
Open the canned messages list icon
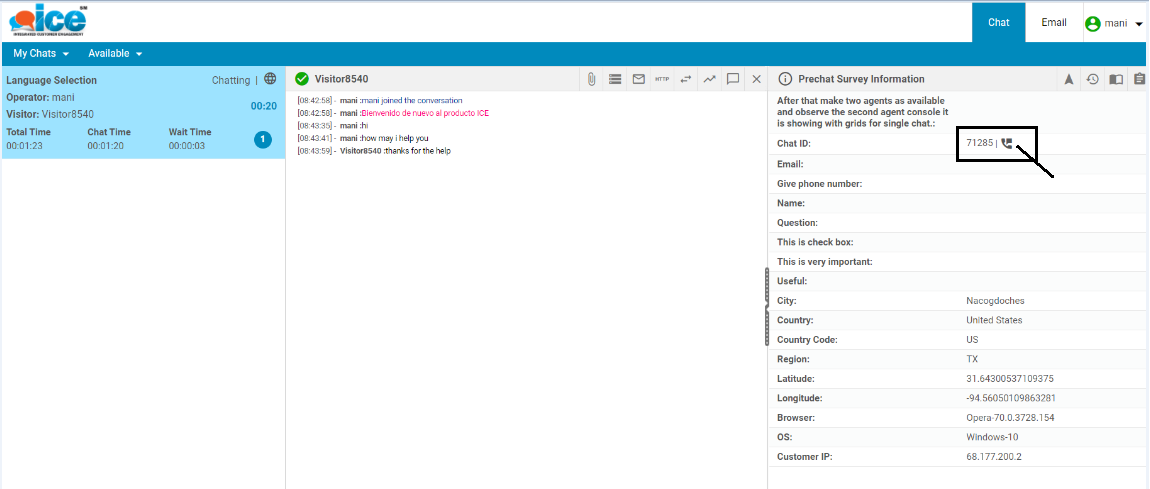(615, 79)
